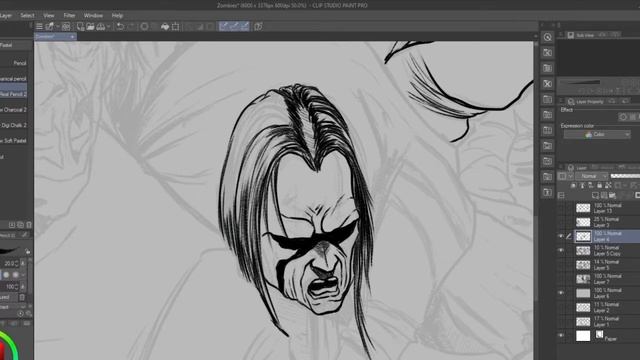
Task: Toggle first snap-to-ruler button in command bar
Action: point(224,27)
